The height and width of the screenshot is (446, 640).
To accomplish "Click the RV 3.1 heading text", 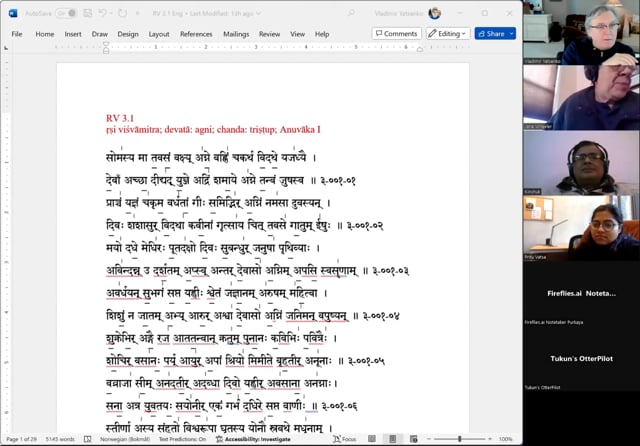I will [120, 118].
